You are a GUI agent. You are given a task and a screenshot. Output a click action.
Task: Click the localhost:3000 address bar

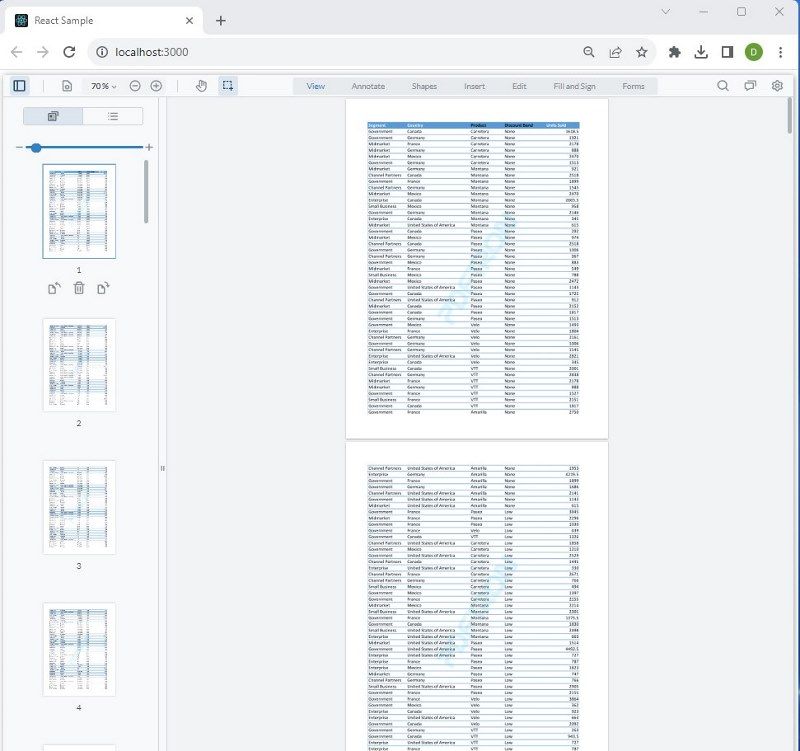pyautogui.click(x=337, y=52)
